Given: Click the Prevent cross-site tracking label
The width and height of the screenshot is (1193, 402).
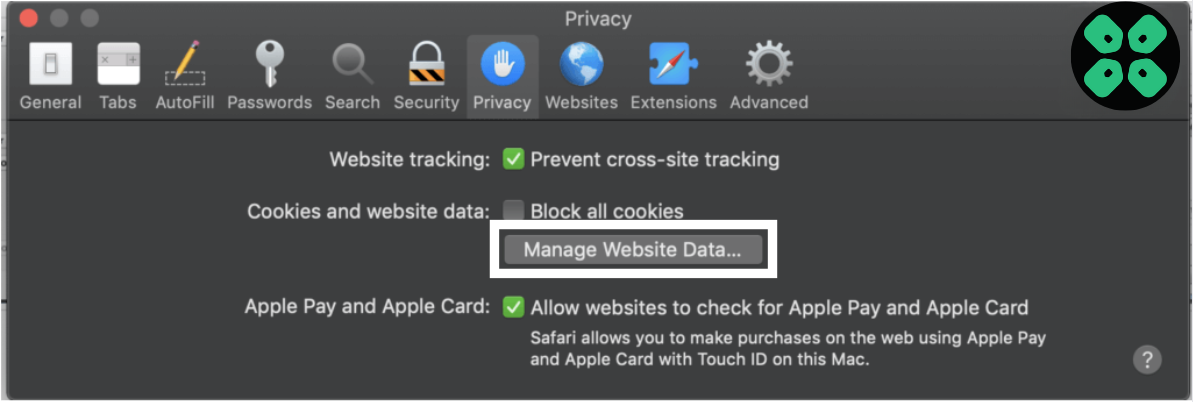Looking at the screenshot, I should point(654,159).
